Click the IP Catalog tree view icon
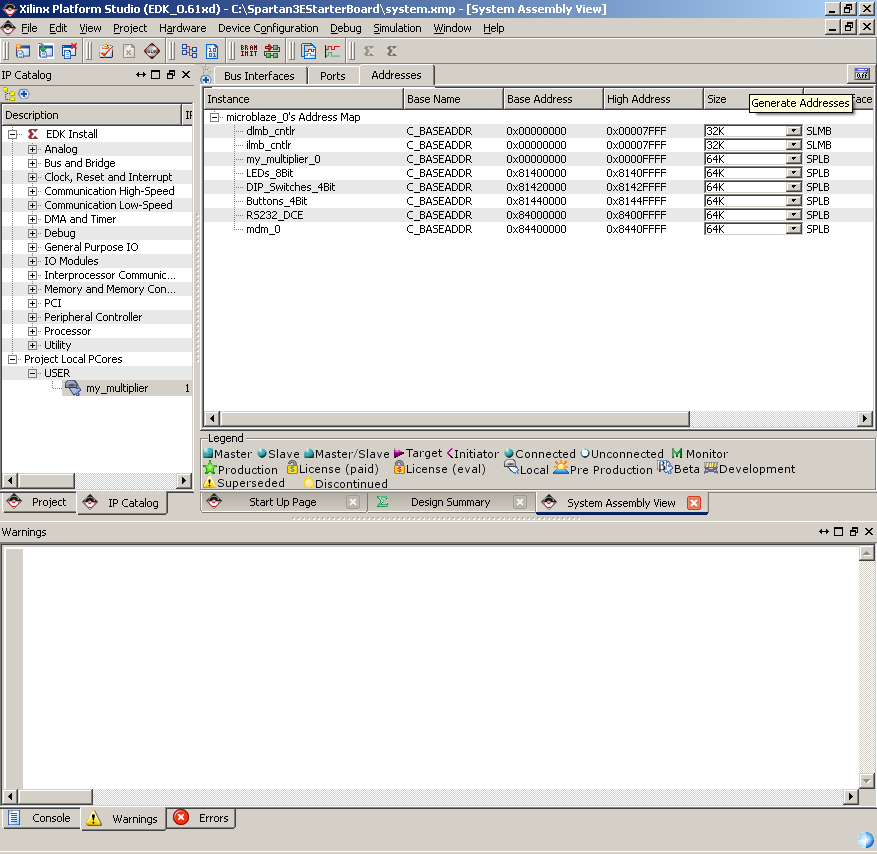Image resolution: width=877 pixels, height=854 pixels. [x=10, y=94]
